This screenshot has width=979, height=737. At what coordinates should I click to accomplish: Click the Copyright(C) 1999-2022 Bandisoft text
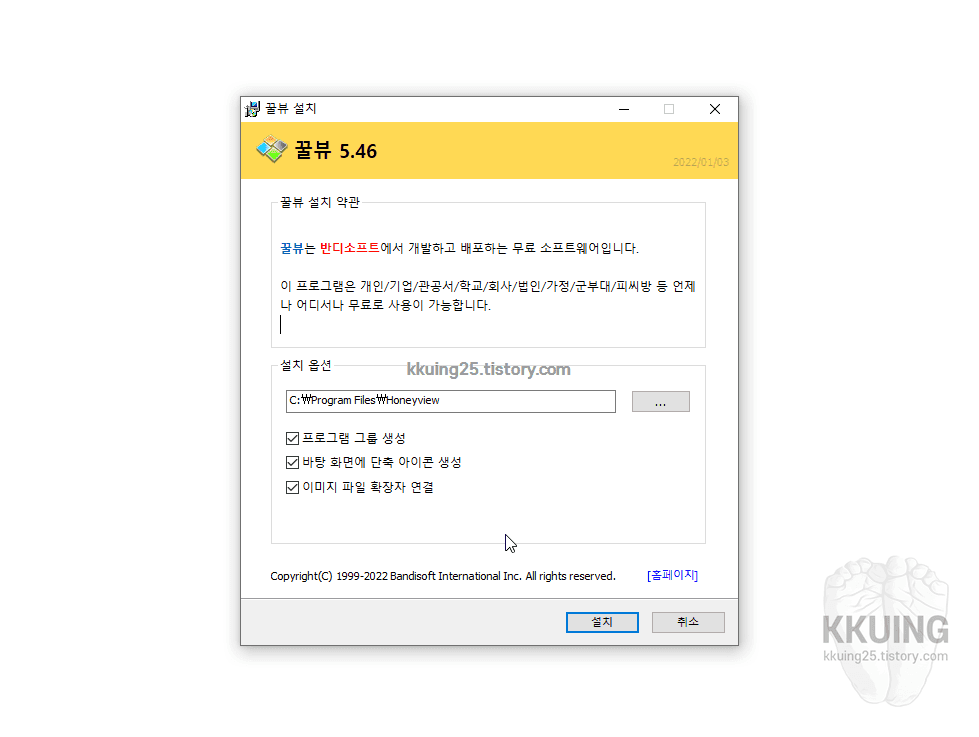[443, 576]
